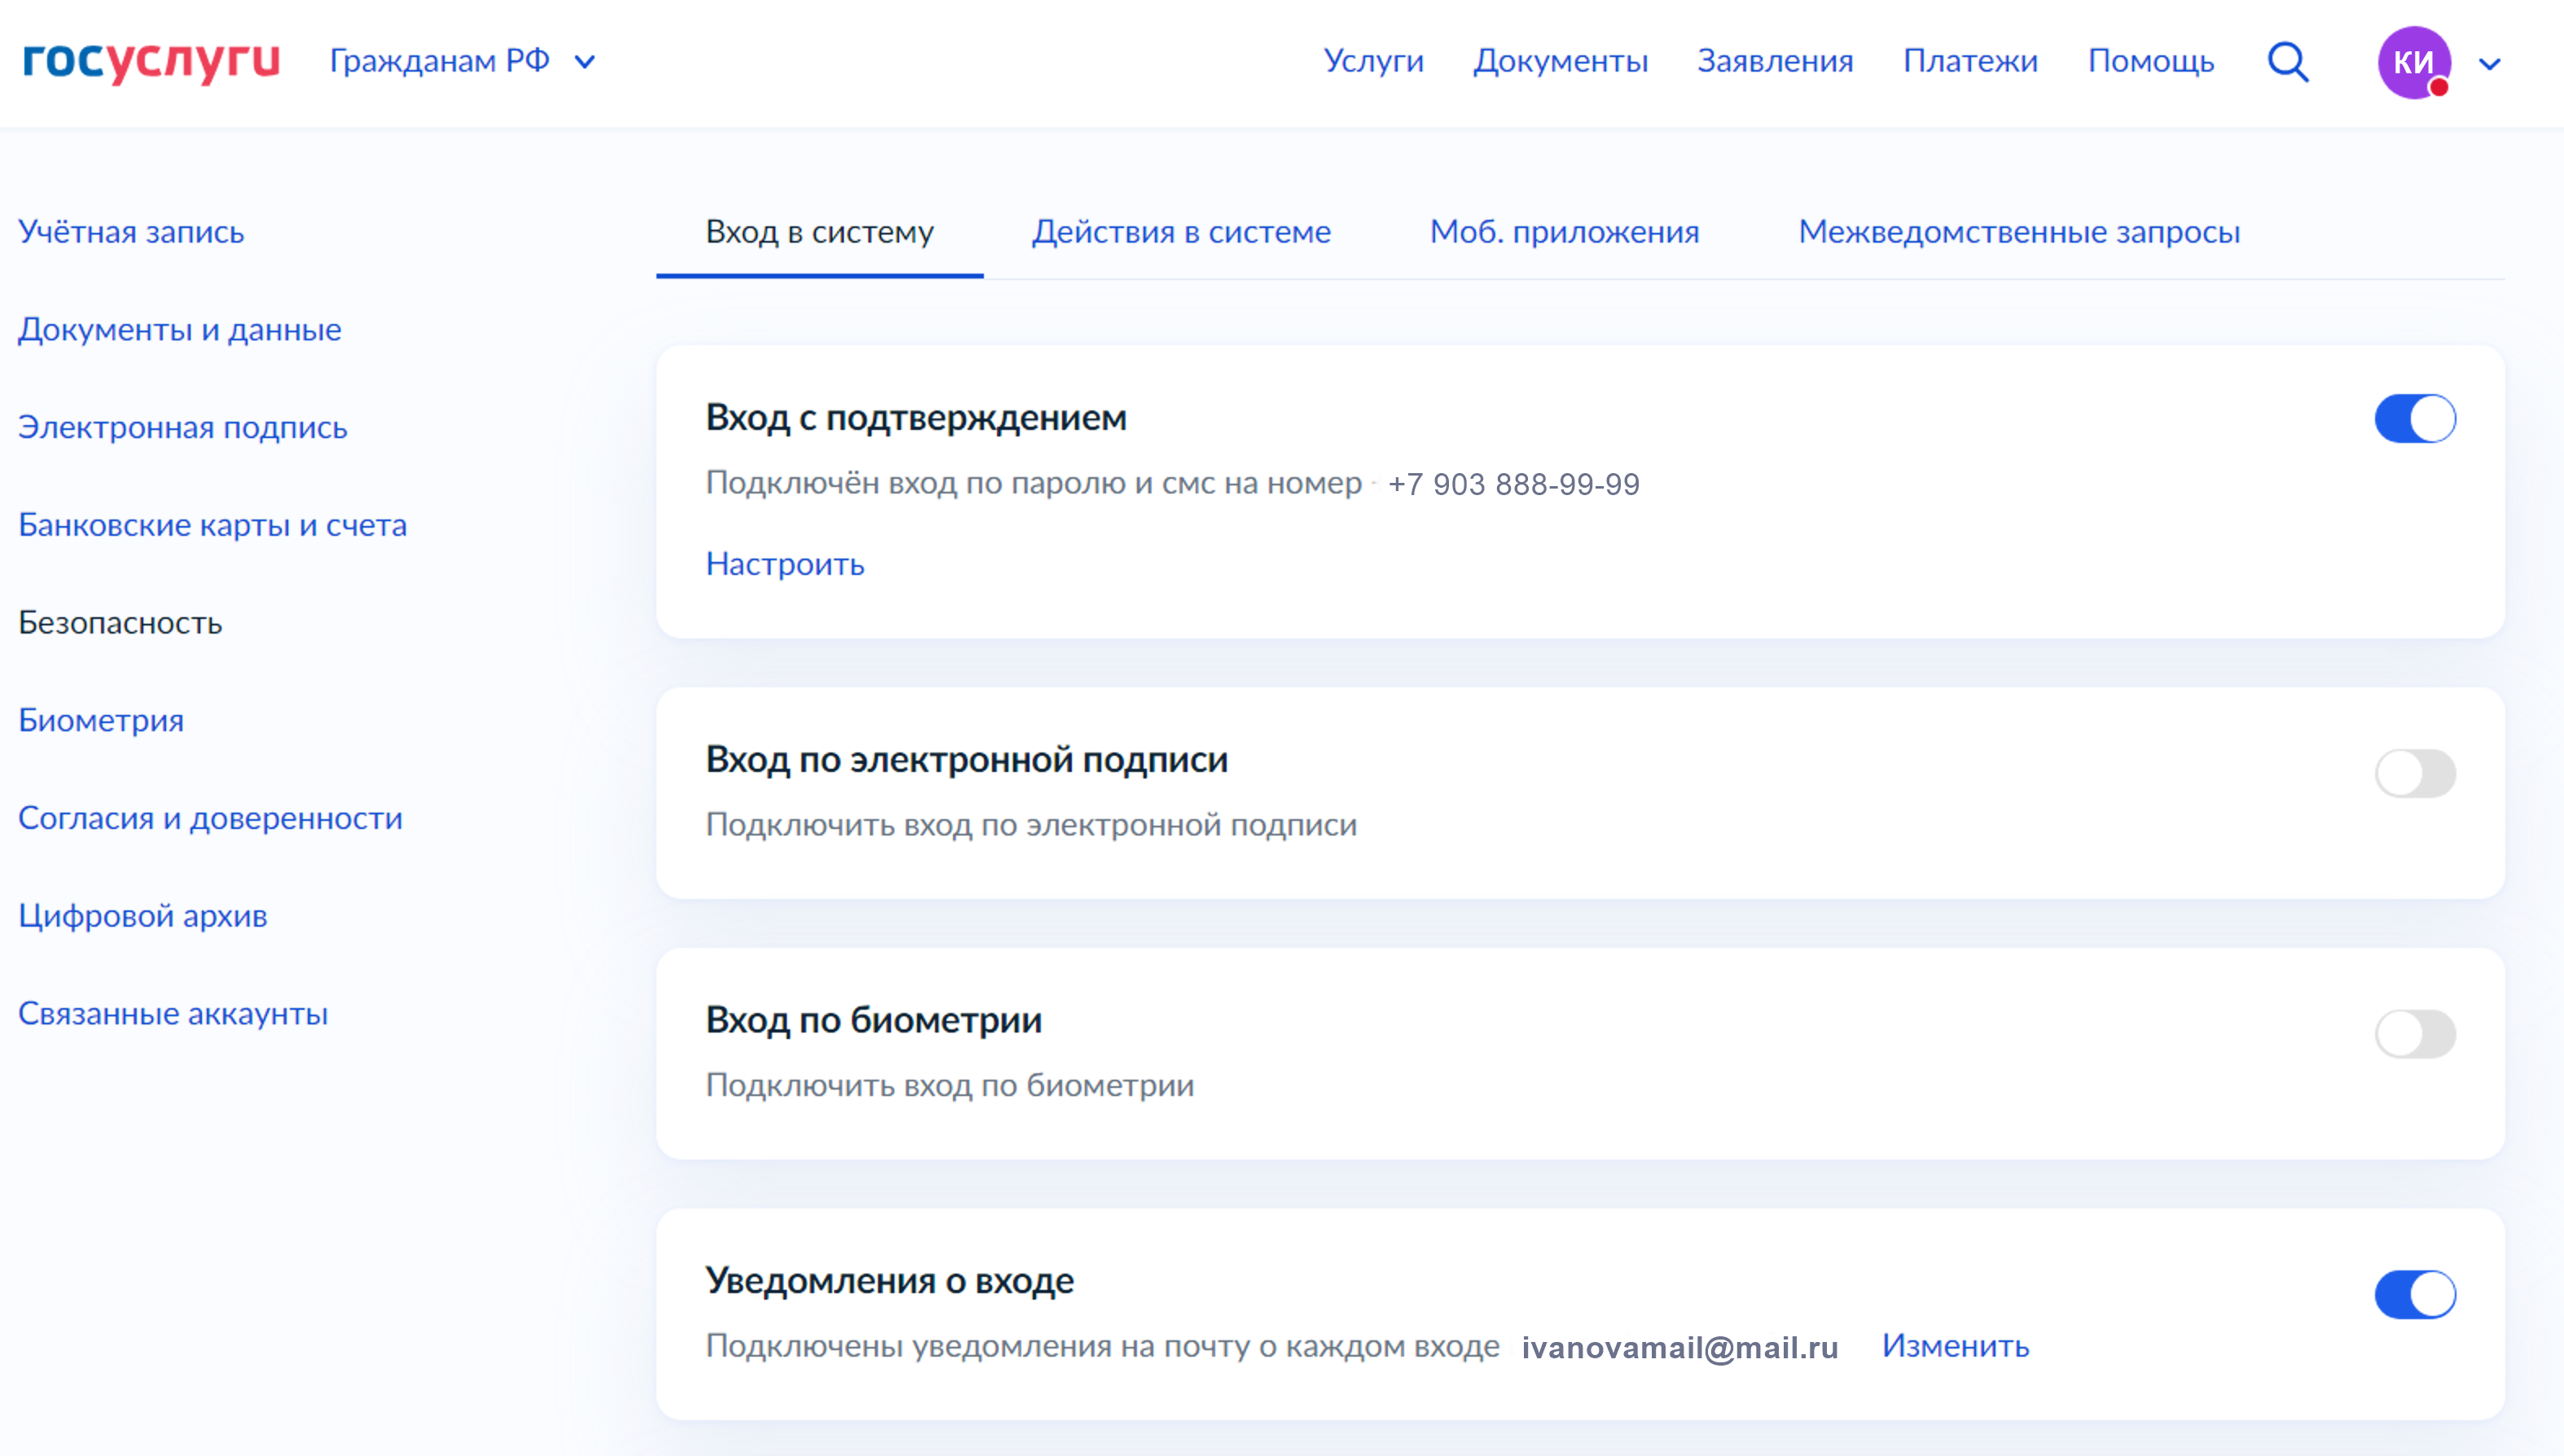Image resolution: width=2564 pixels, height=1456 pixels.
Task: Disable Вход с подтверждением toggle
Action: pyautogui.click(x=2415, y=418)
